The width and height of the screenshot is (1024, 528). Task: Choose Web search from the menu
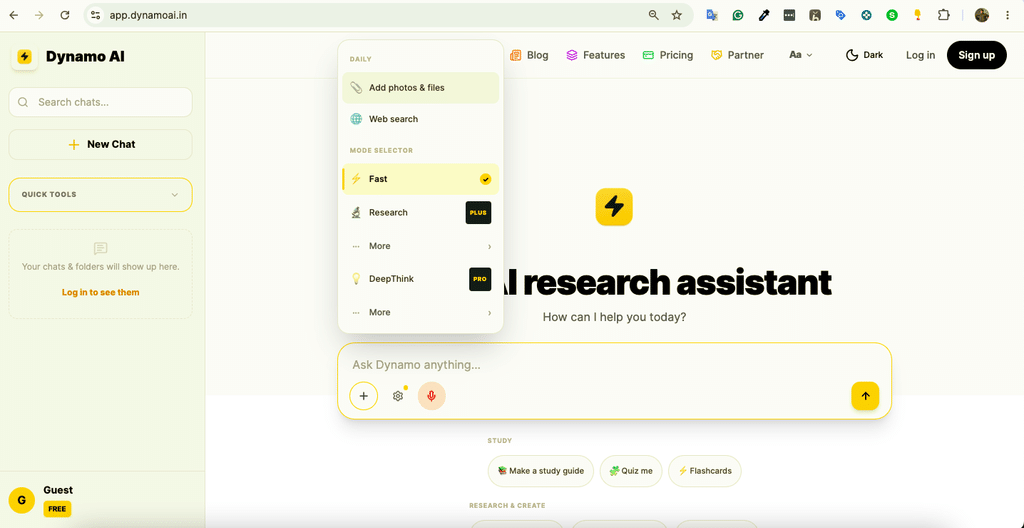tap(421, 119)
